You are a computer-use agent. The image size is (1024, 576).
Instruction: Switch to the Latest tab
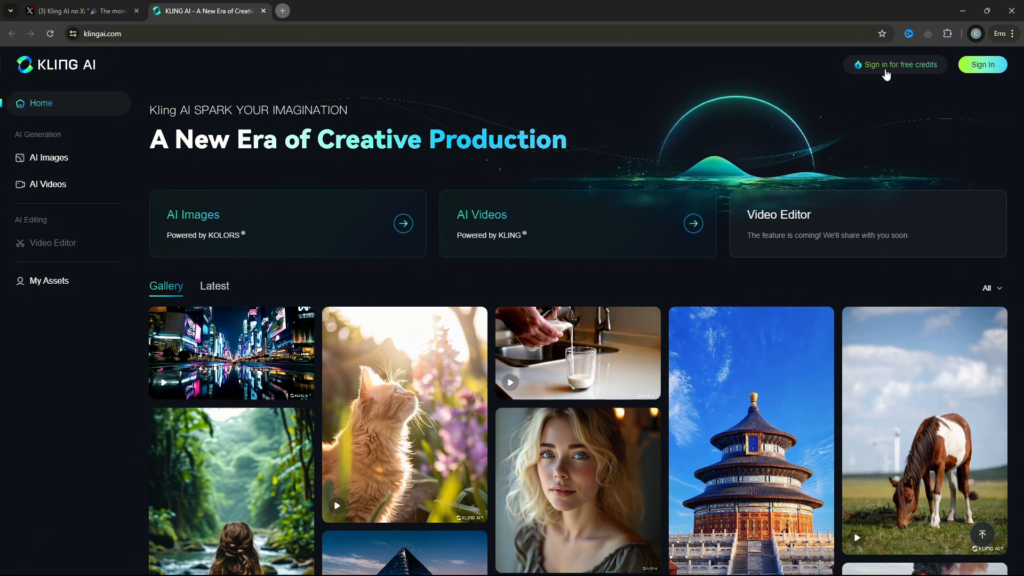coord(214,286)
